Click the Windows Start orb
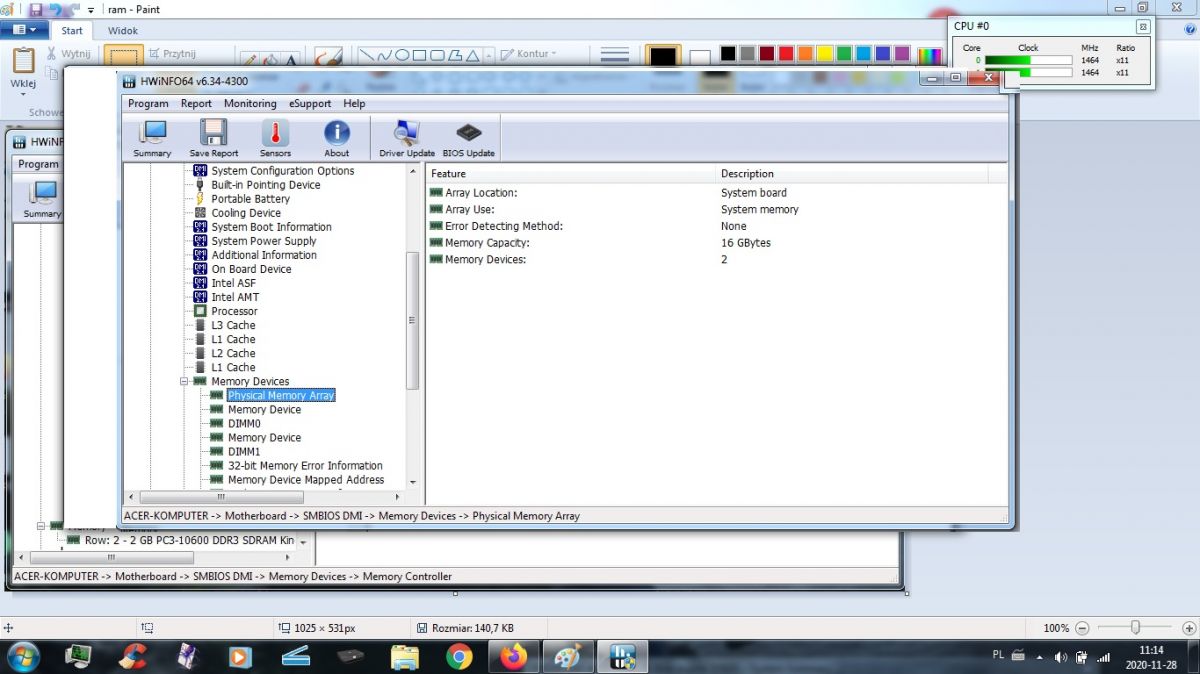This screenshot has height=674, width=1200. (22, 656)
